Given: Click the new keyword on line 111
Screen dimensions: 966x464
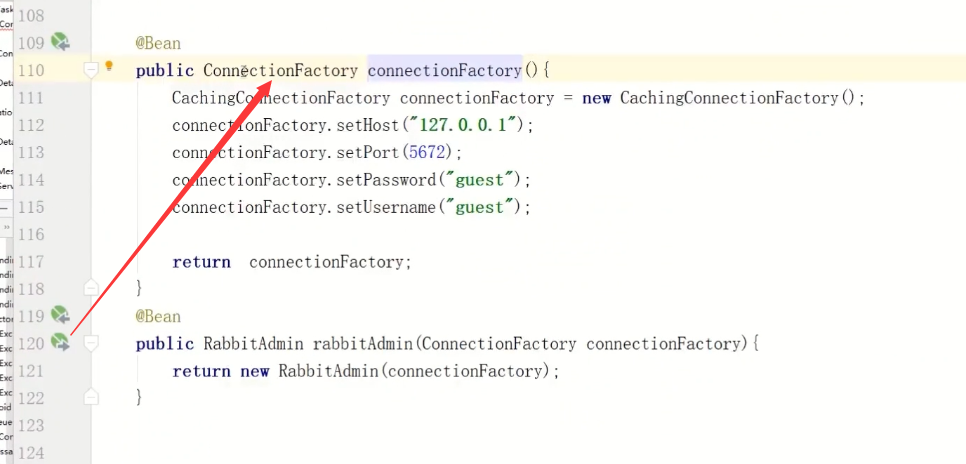Looking at the screenshot, I should coord(596,98).
